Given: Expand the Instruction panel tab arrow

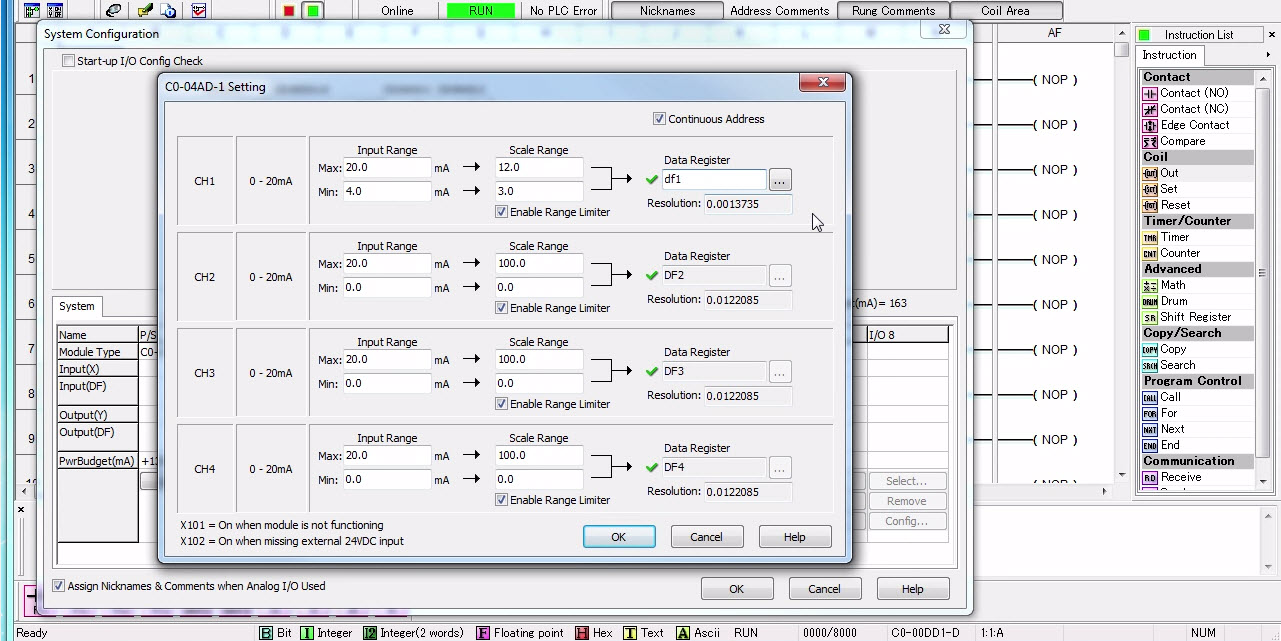Looking at the screenshot, I should pos(1268,55).
